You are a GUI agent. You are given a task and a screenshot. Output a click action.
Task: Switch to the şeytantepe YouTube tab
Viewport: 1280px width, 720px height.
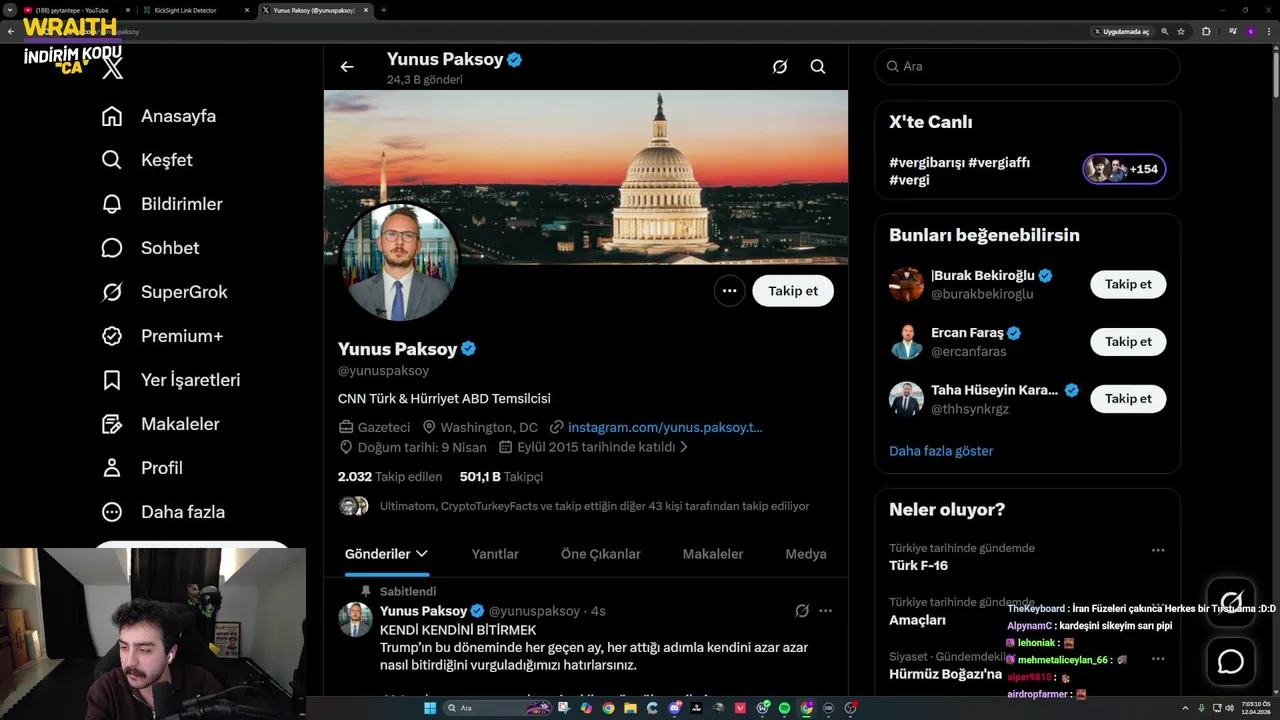[72, 10]
